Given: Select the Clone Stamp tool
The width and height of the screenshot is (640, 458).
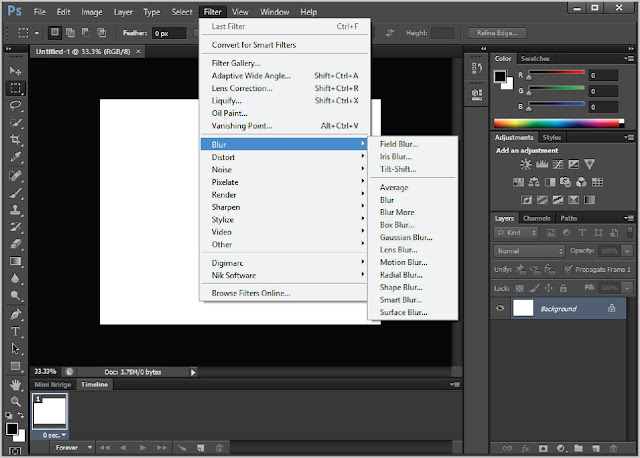Looking at the screenshot, I should [15, 210].
